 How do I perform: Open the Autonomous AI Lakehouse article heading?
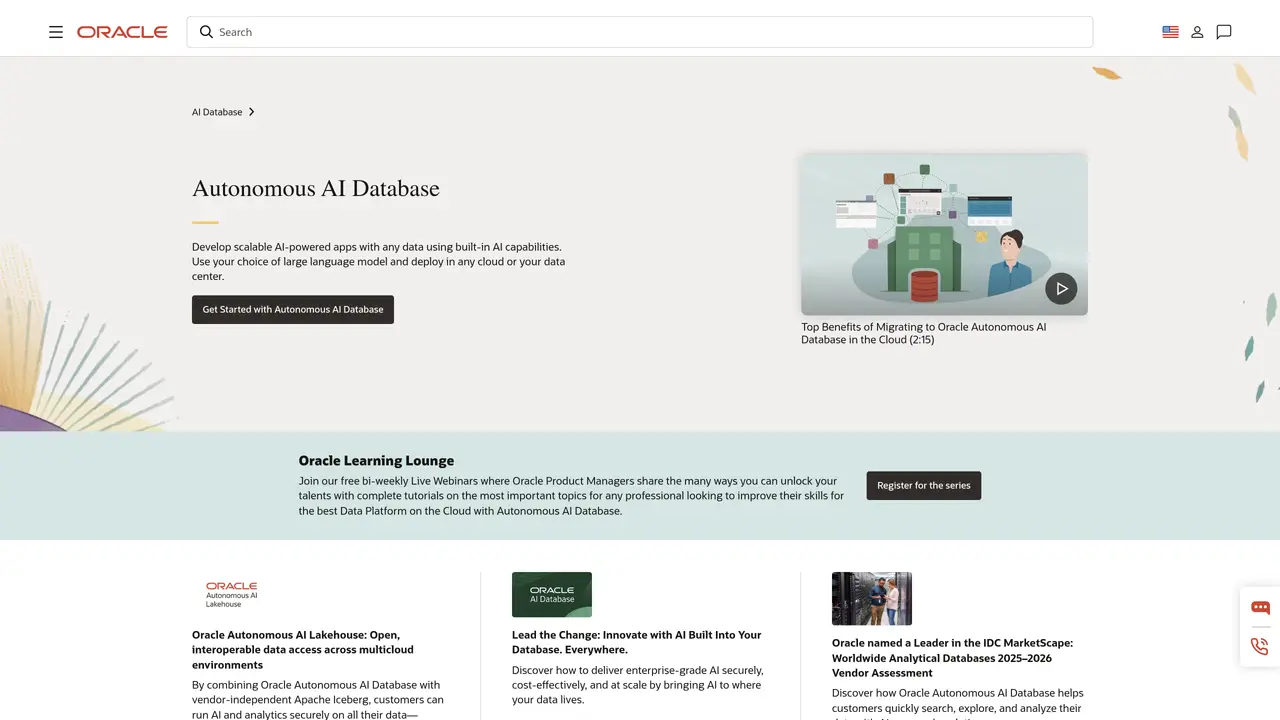[x=303, y=650]
